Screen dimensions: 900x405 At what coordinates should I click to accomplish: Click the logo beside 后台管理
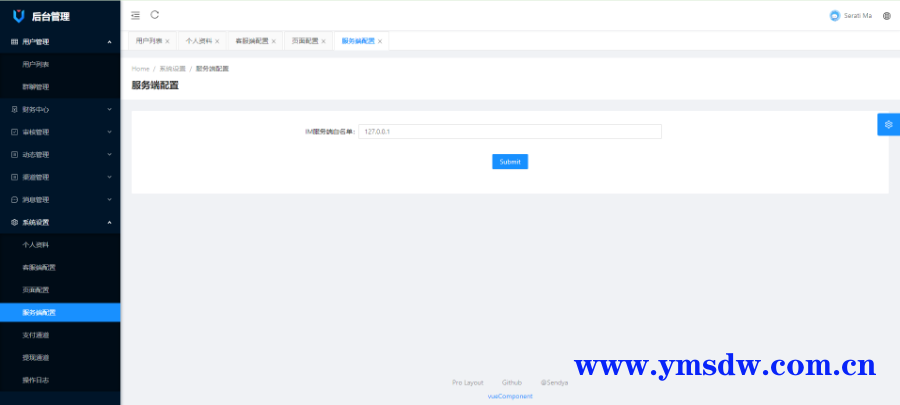coord(18,16)
